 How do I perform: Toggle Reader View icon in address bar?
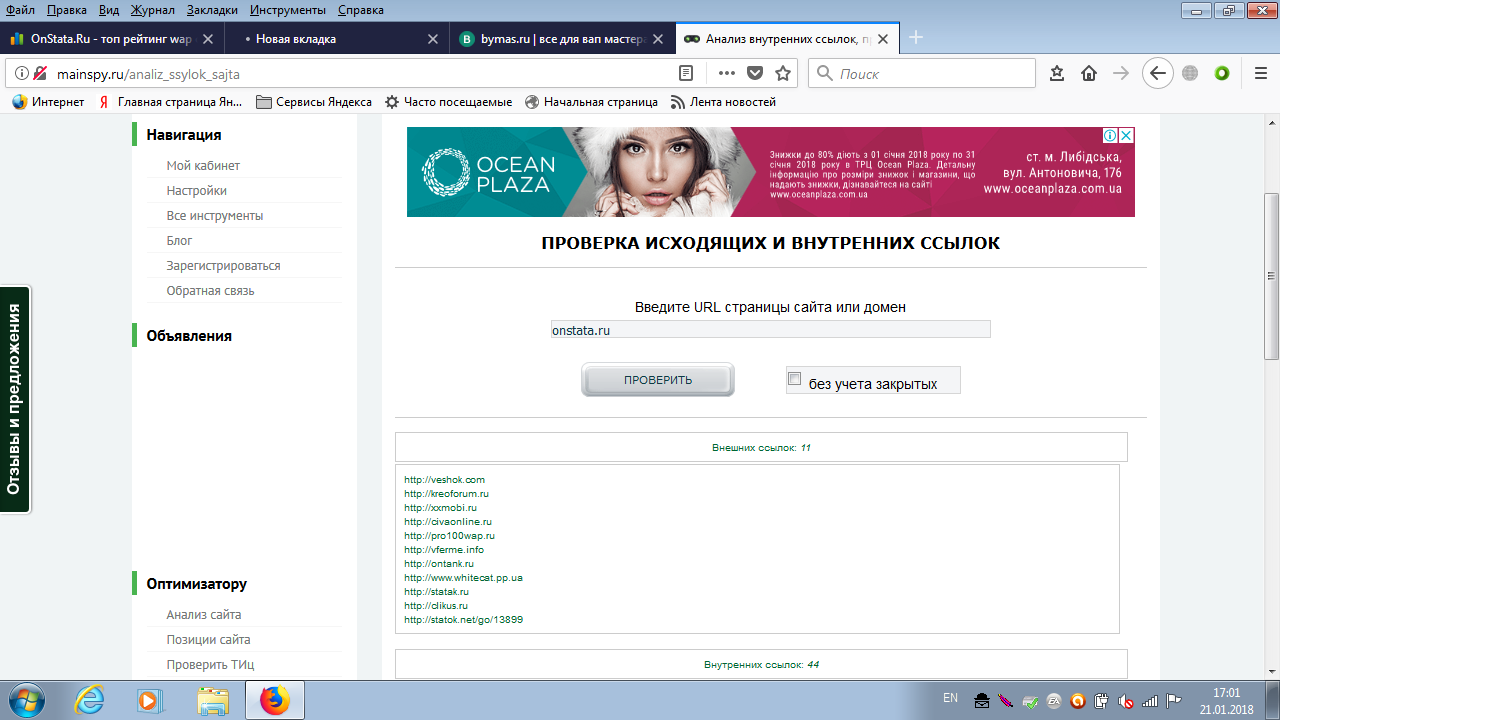pos(686,73)
